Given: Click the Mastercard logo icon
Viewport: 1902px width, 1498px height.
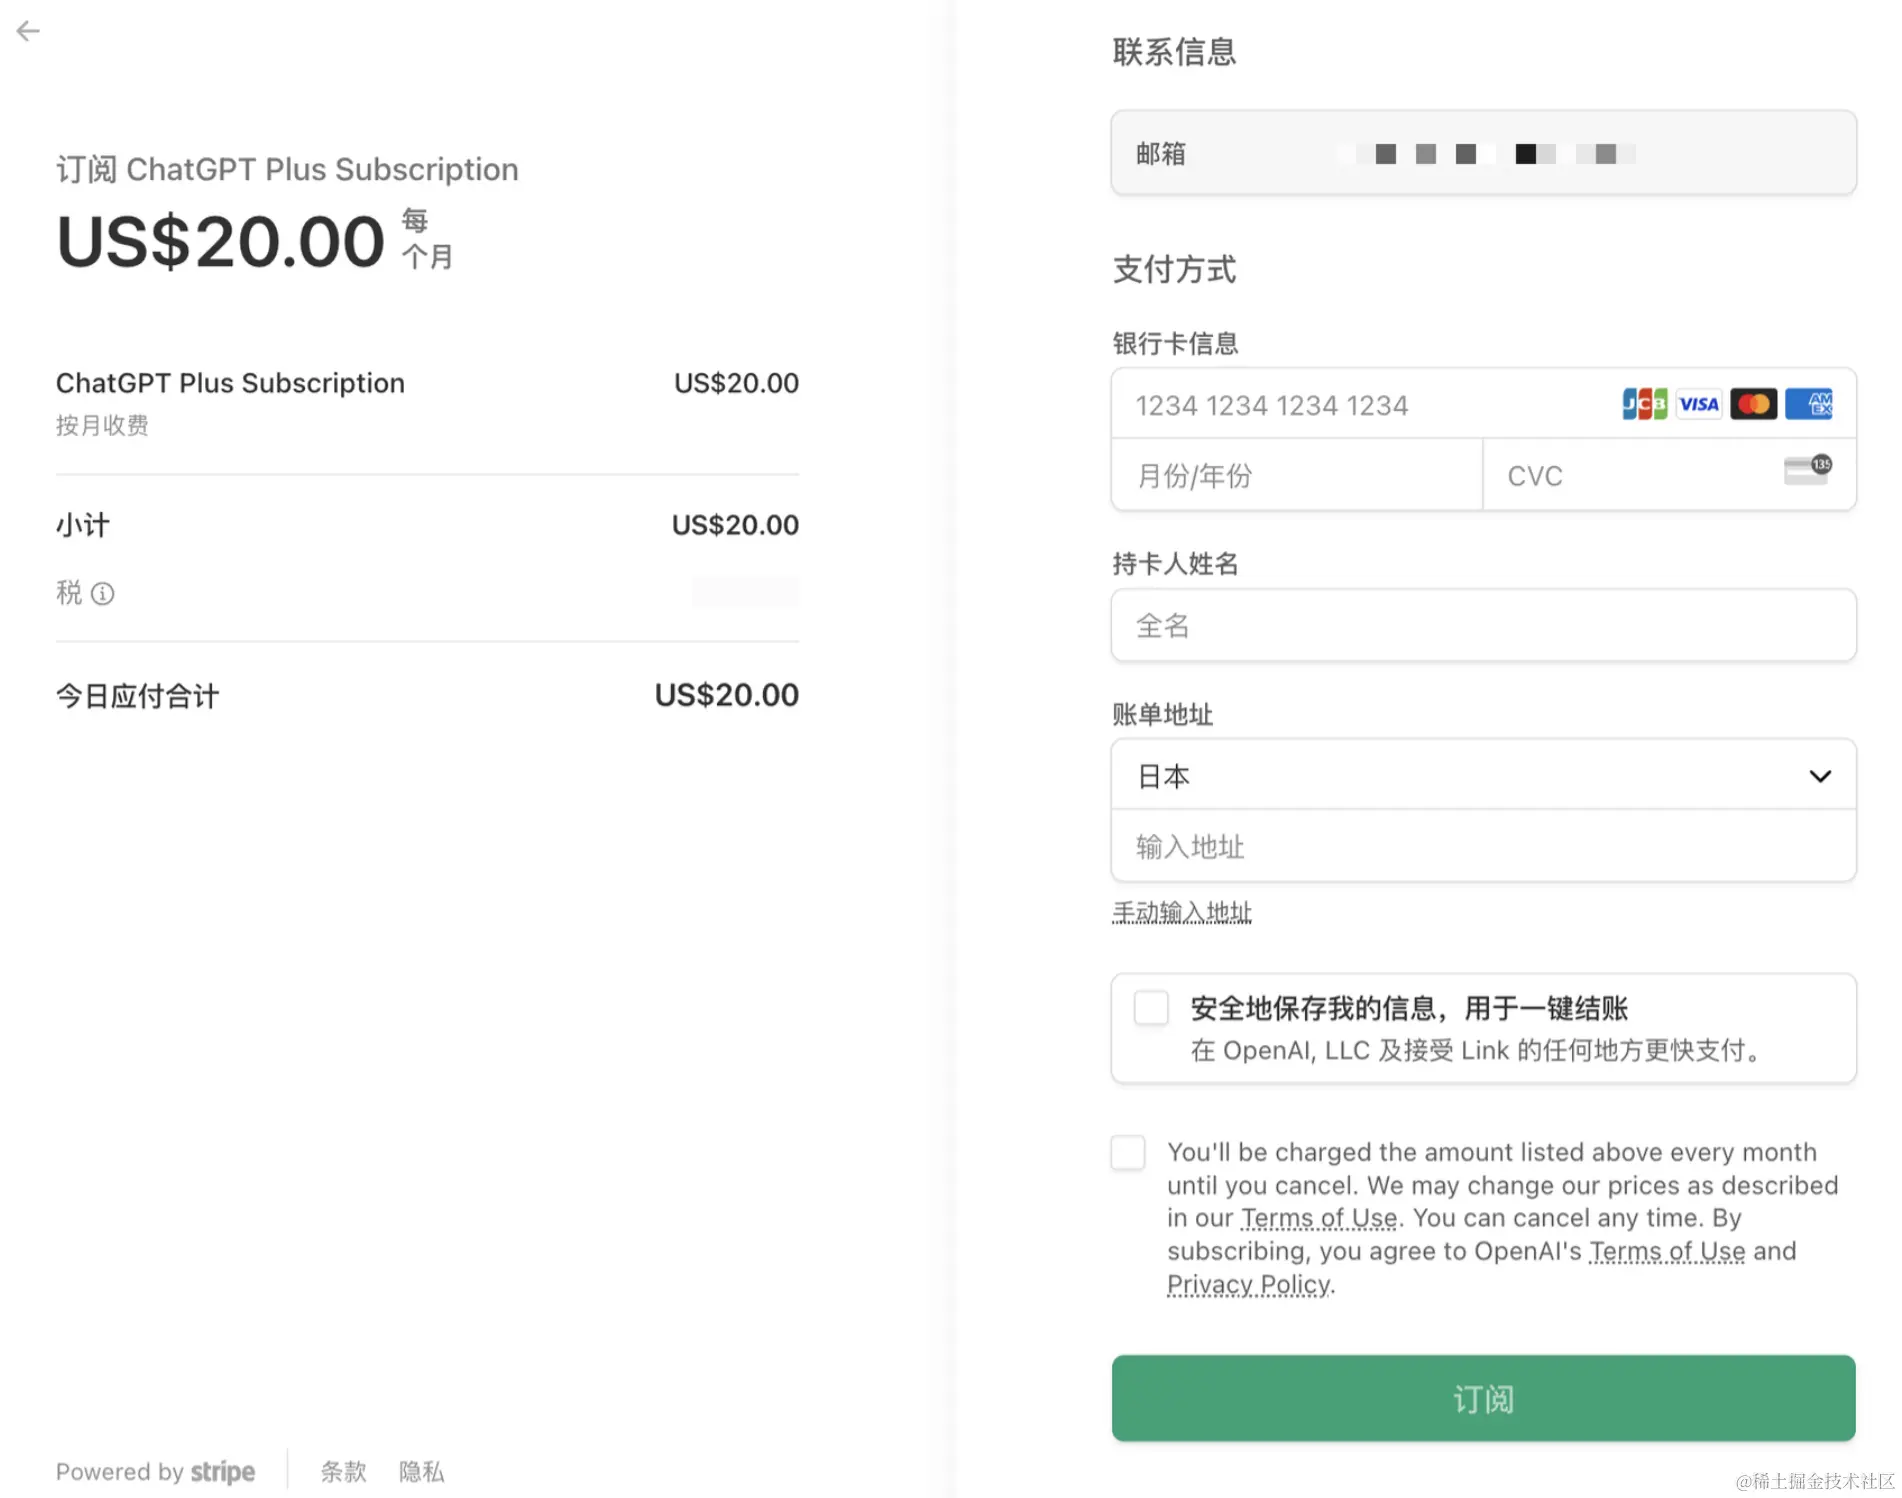Looking at the screenshot, I should tap(1754, 404).
